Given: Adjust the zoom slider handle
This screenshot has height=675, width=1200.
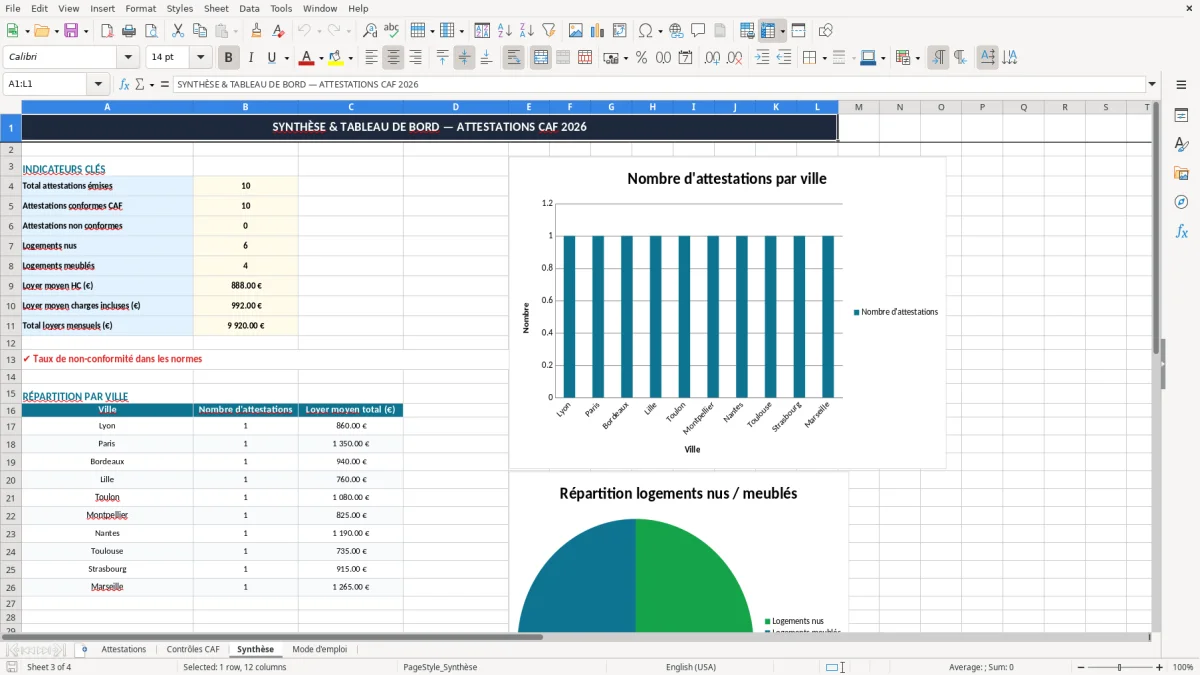Looking at the screenshot, I should [x=1119, y=667].
